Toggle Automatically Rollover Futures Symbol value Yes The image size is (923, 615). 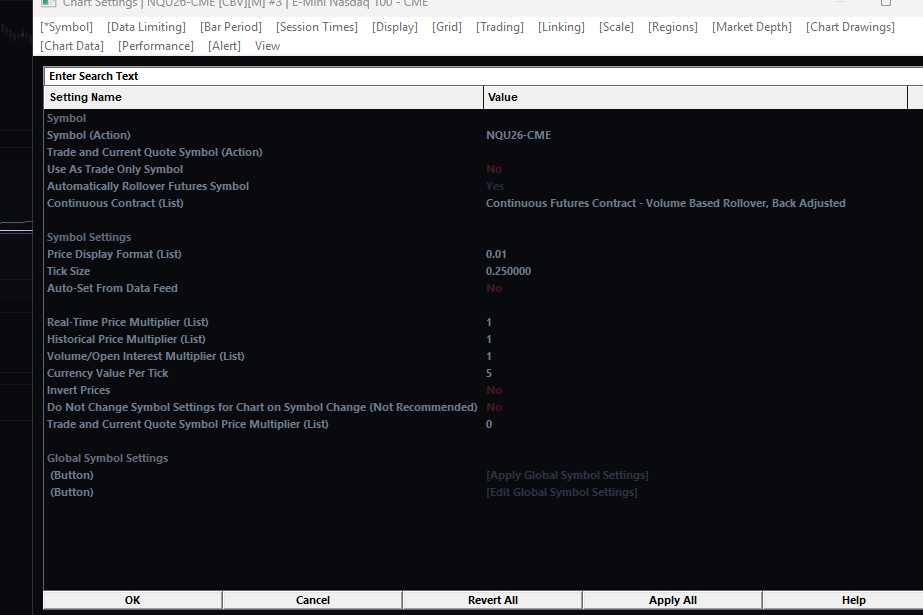tap(494, 187)
